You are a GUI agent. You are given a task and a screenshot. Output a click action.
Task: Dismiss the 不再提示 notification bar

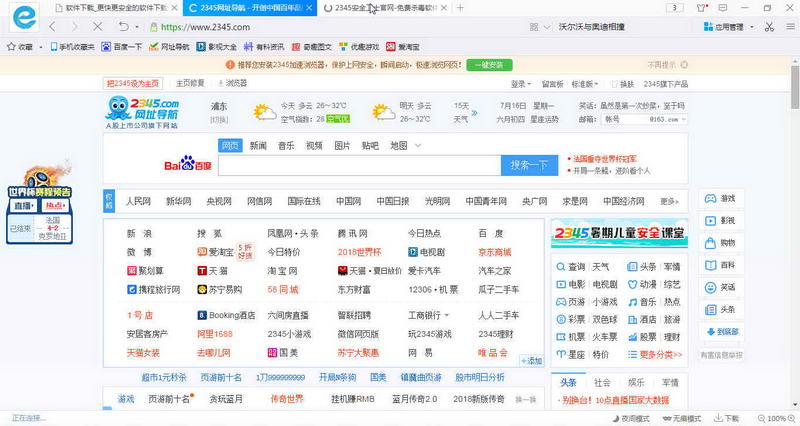pyautogui.click(x=684, y=65)
